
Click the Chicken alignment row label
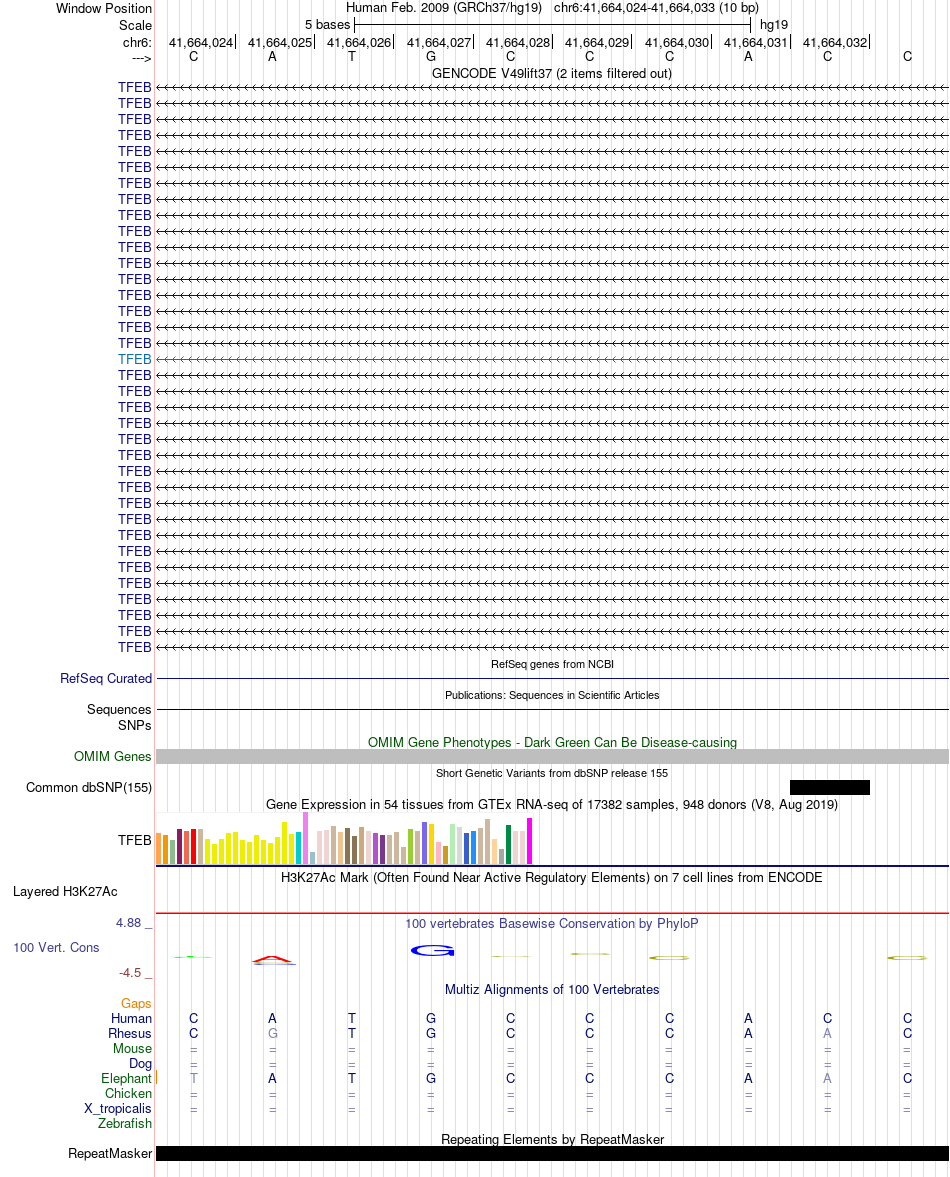click(128, 1093)
